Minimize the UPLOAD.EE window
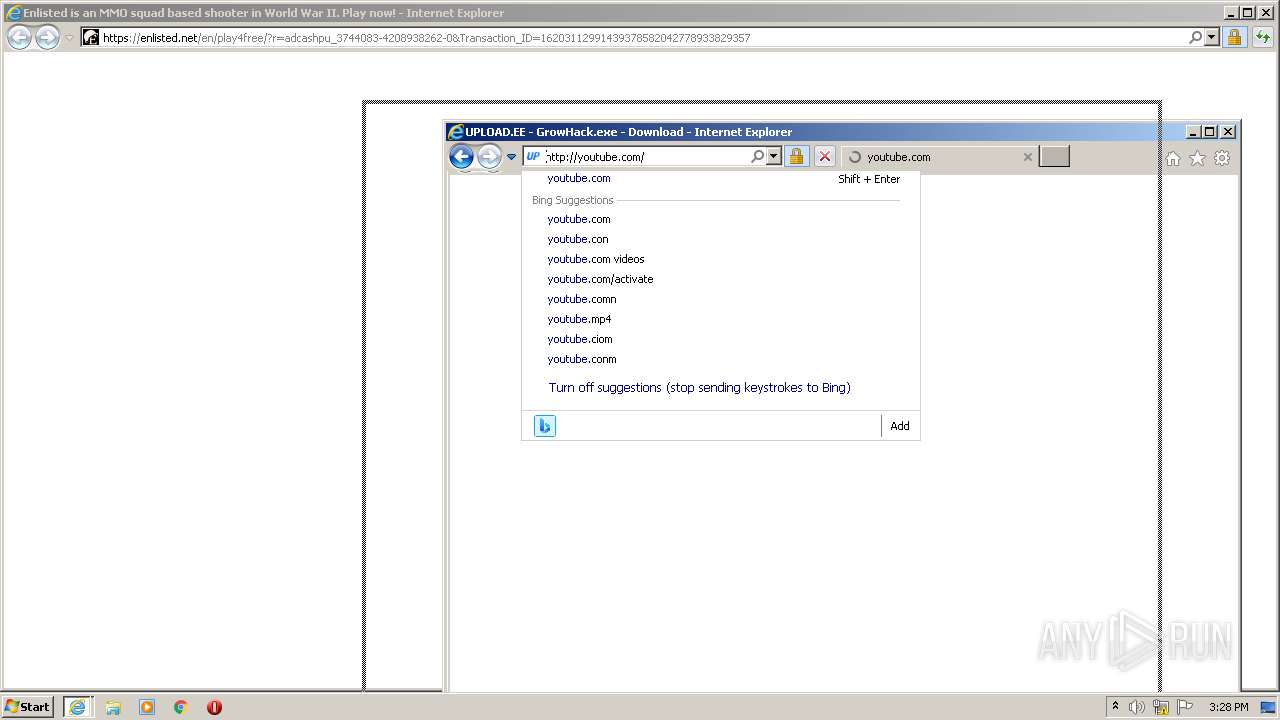The width and height of the screenshot is (1280, 720). coord(1194,131)
